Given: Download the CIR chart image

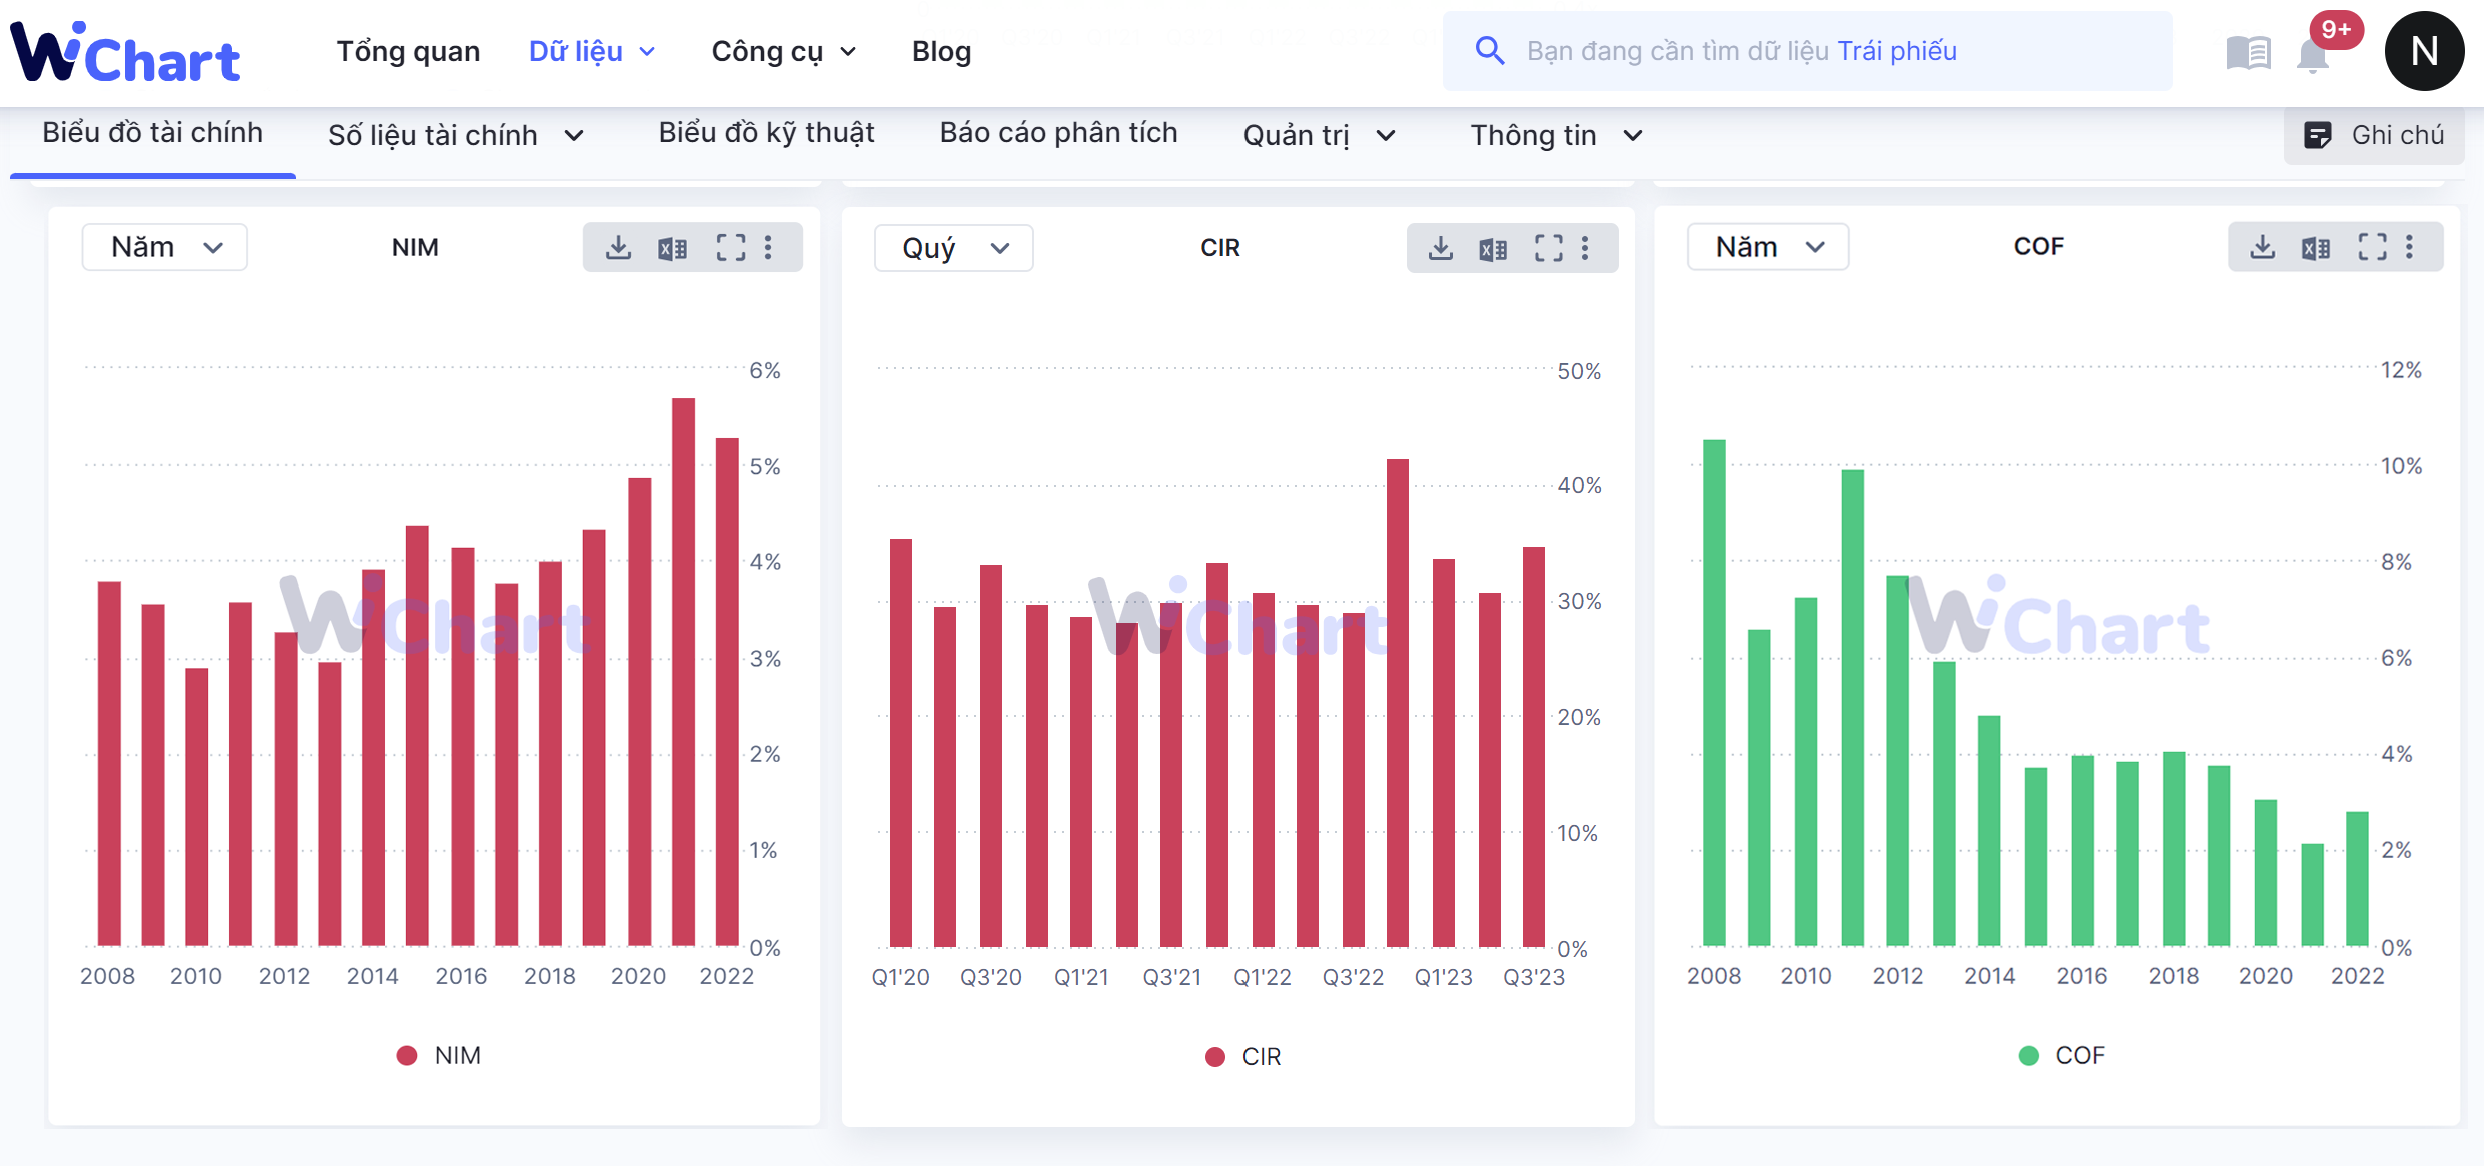Looking at the screenshot, I should point(1440,248).
